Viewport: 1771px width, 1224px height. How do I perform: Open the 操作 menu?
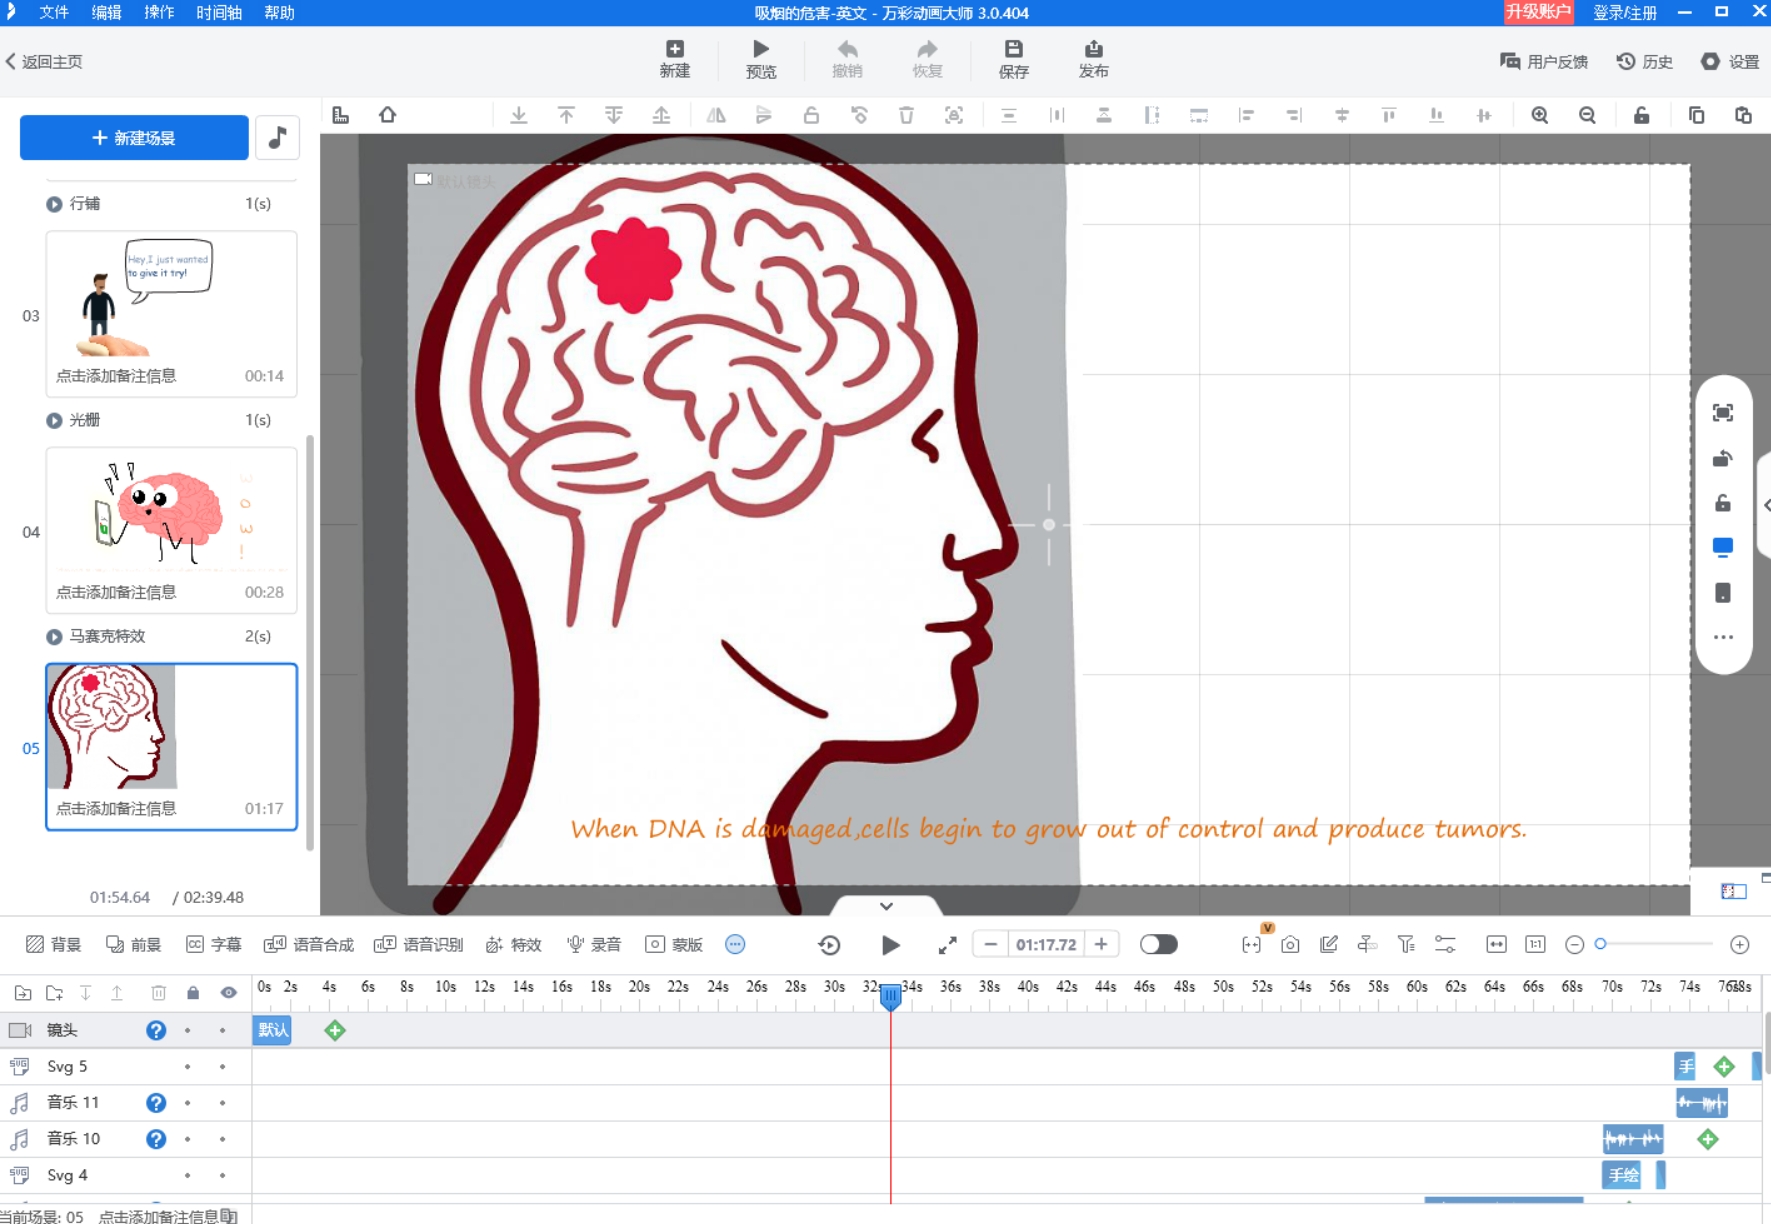[158, 13]
